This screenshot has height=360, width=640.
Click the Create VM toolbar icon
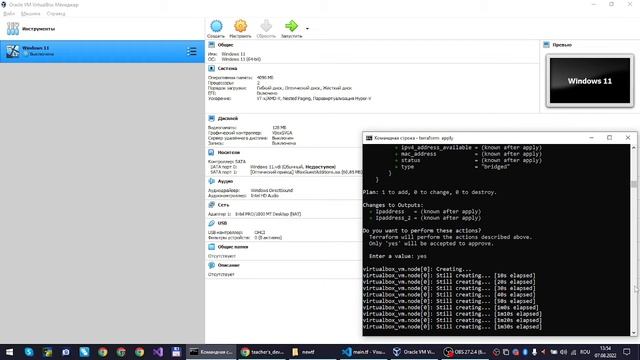[x=216, y=26]
